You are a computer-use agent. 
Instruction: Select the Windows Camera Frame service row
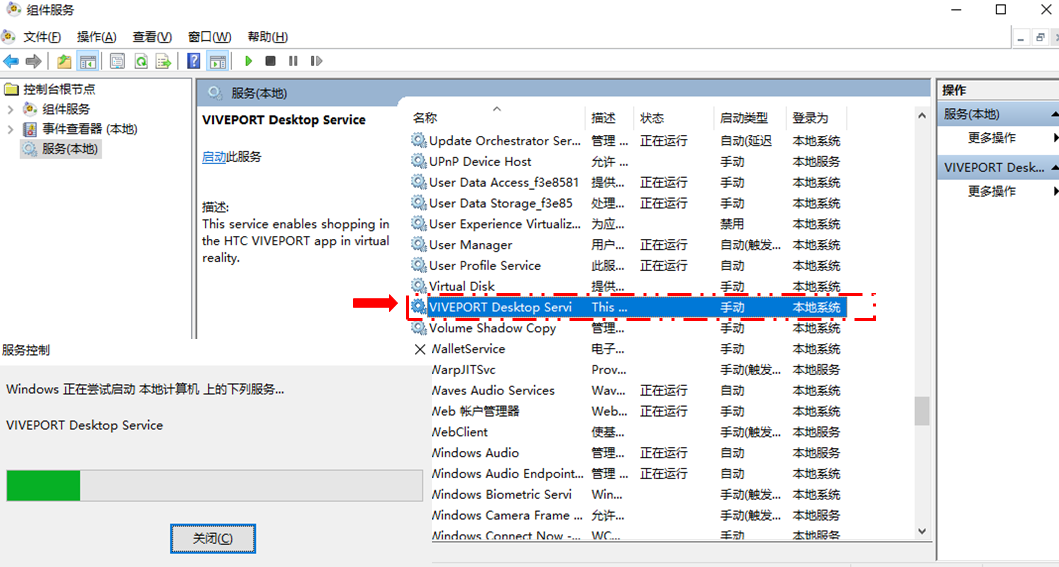(x=639, y=516)
